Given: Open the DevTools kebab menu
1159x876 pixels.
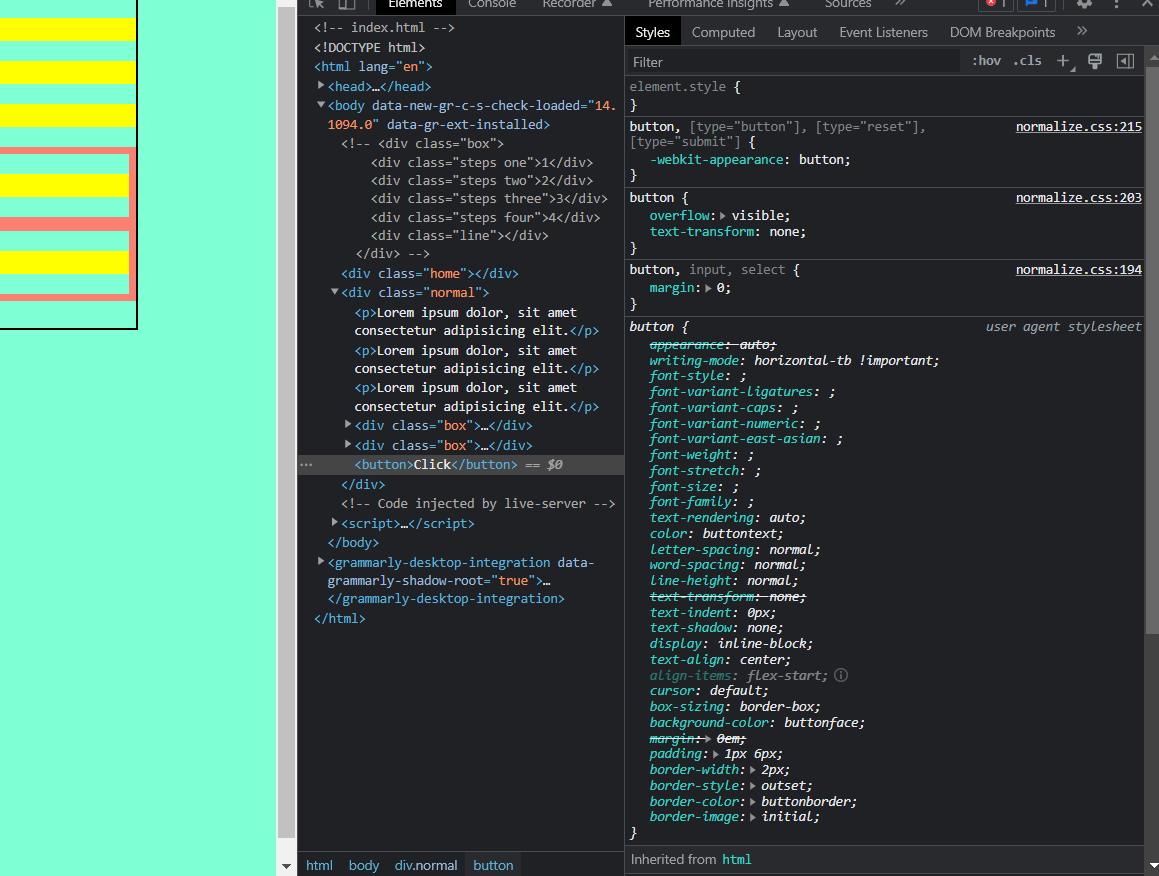Looking at the screenshot, I should pos(1116,4).
